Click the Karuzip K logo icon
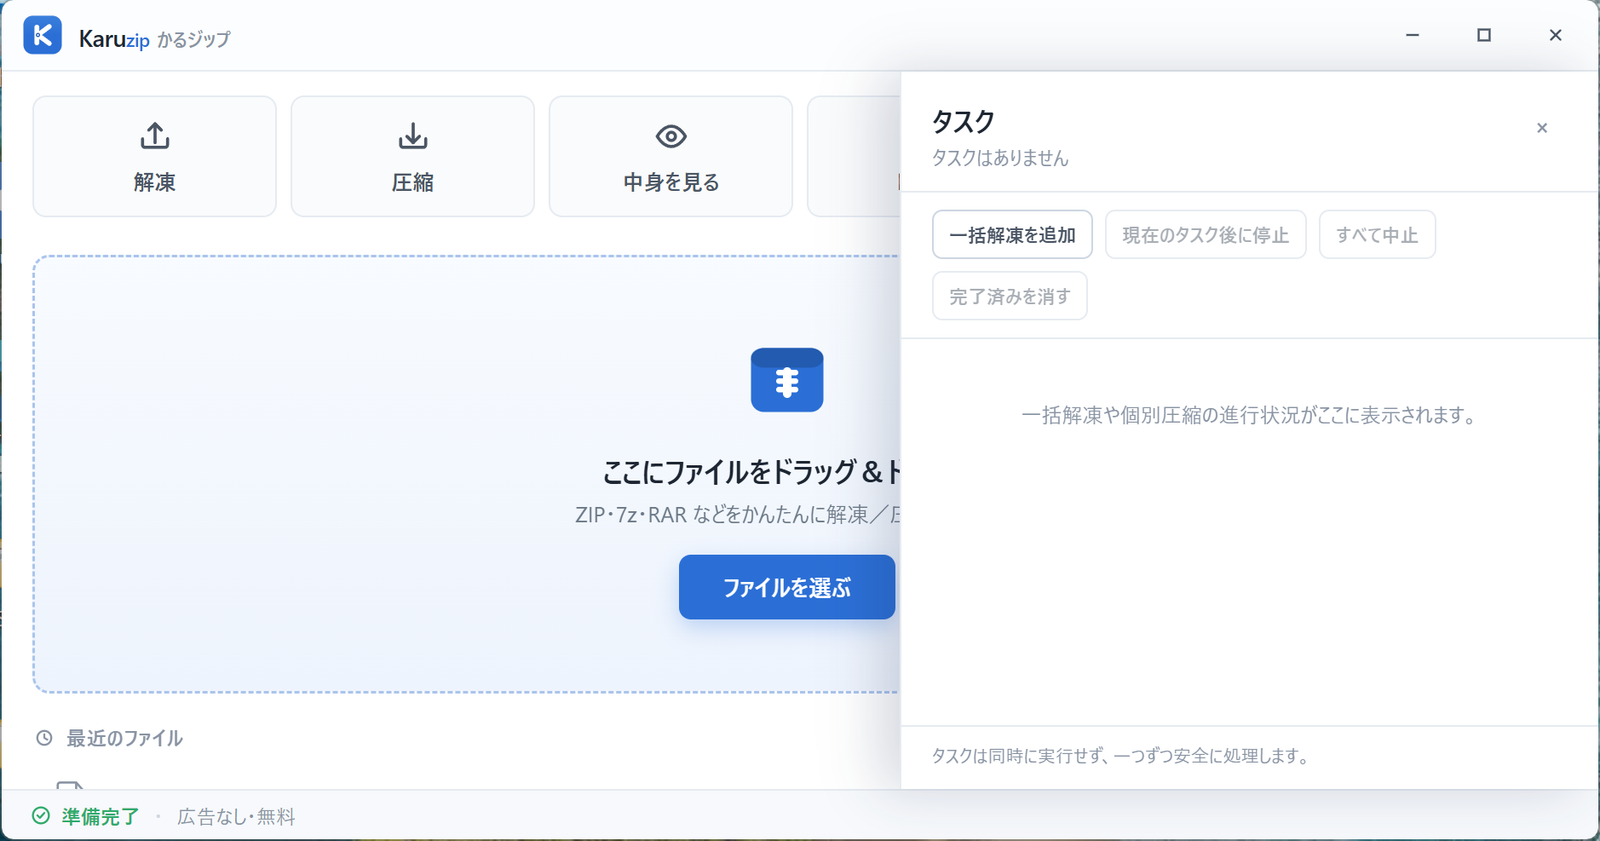 pyautogui.click(x=42, y=35)
